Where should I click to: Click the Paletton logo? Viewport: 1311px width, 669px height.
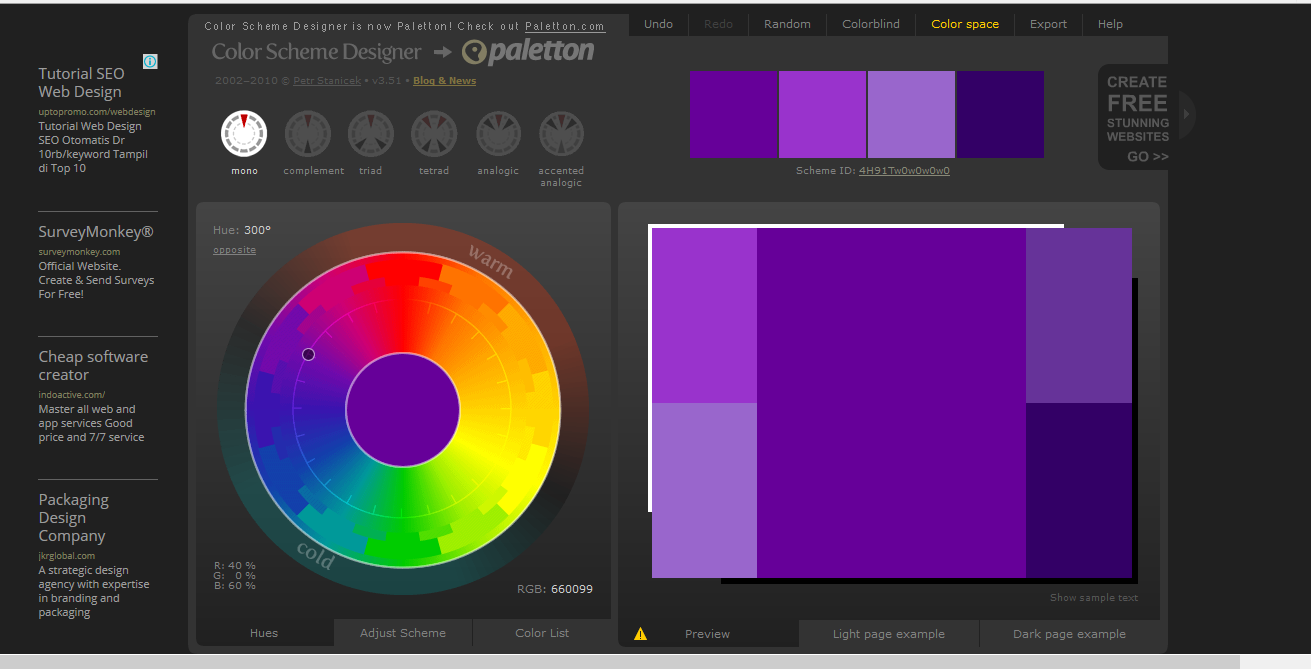528,52
